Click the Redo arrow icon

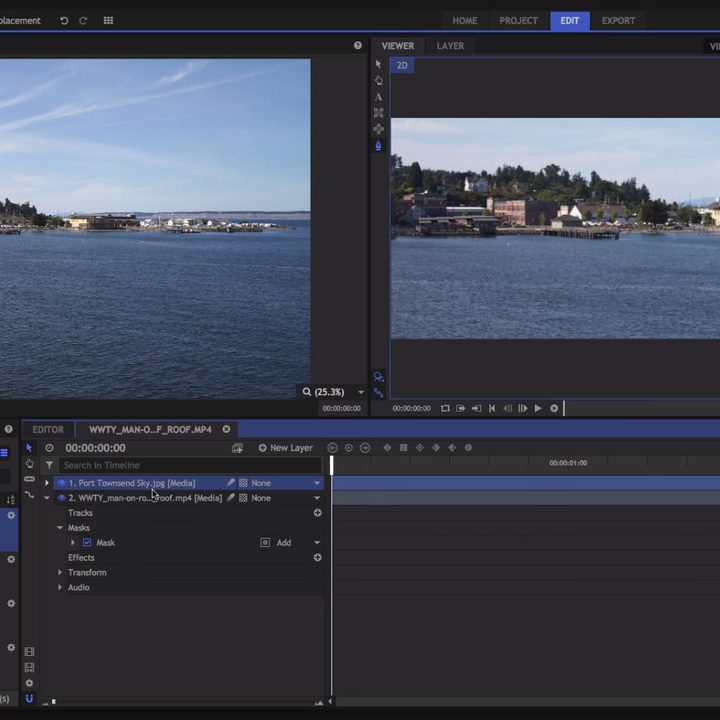point(83,20)
